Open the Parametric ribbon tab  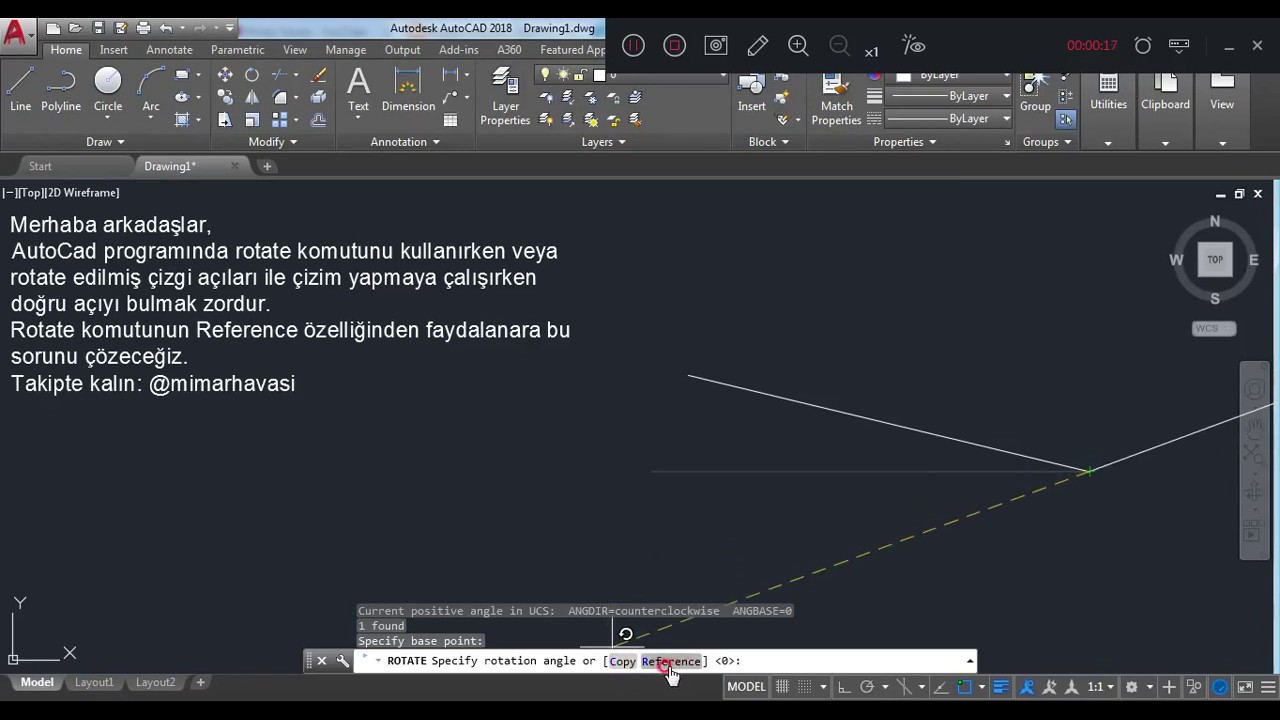click(237, 50)
